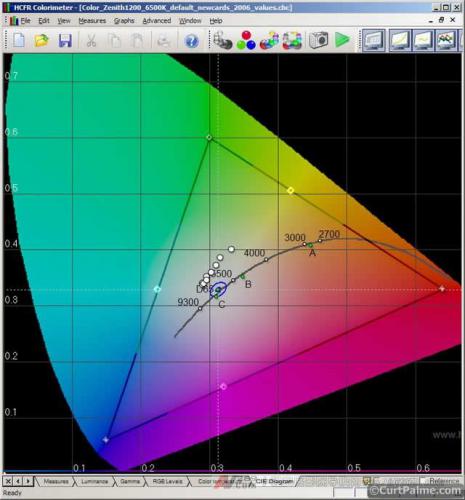Open the Window menu
Image resolution: width=465 pixels, height=500 pixels.
point(190,21)
